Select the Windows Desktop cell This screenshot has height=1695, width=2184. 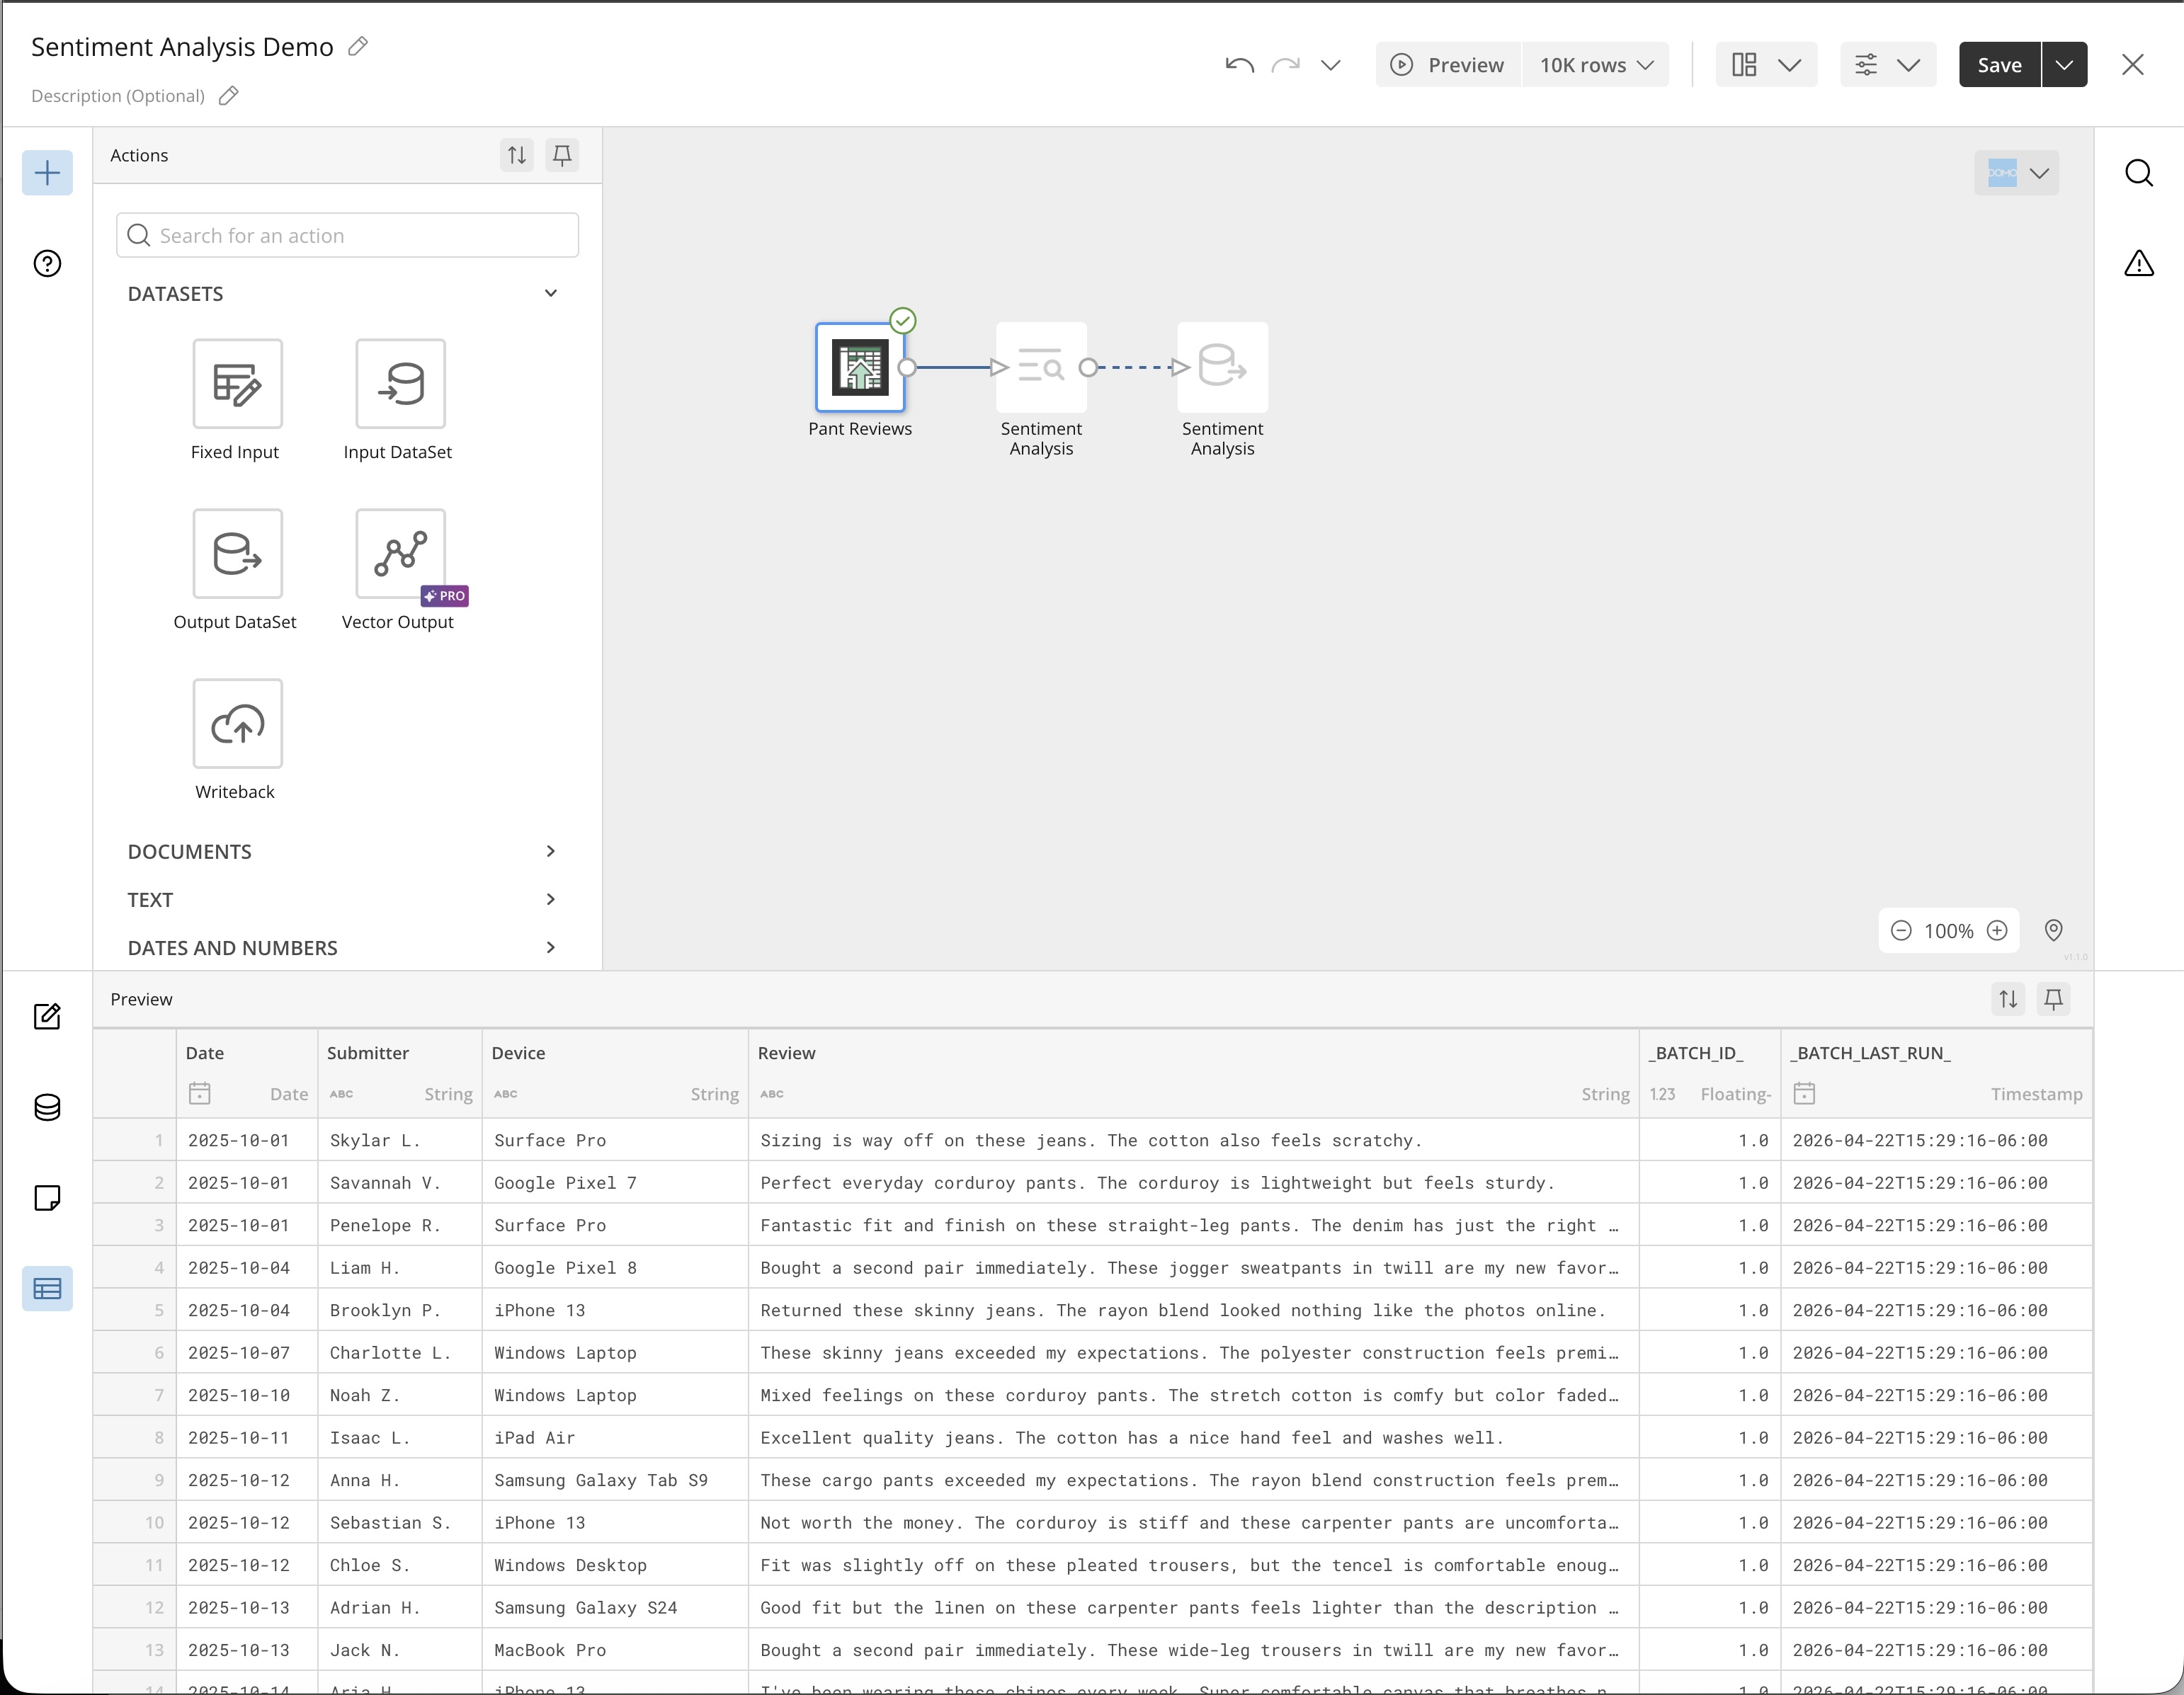pyautogui.click(x=615, y=1565)
